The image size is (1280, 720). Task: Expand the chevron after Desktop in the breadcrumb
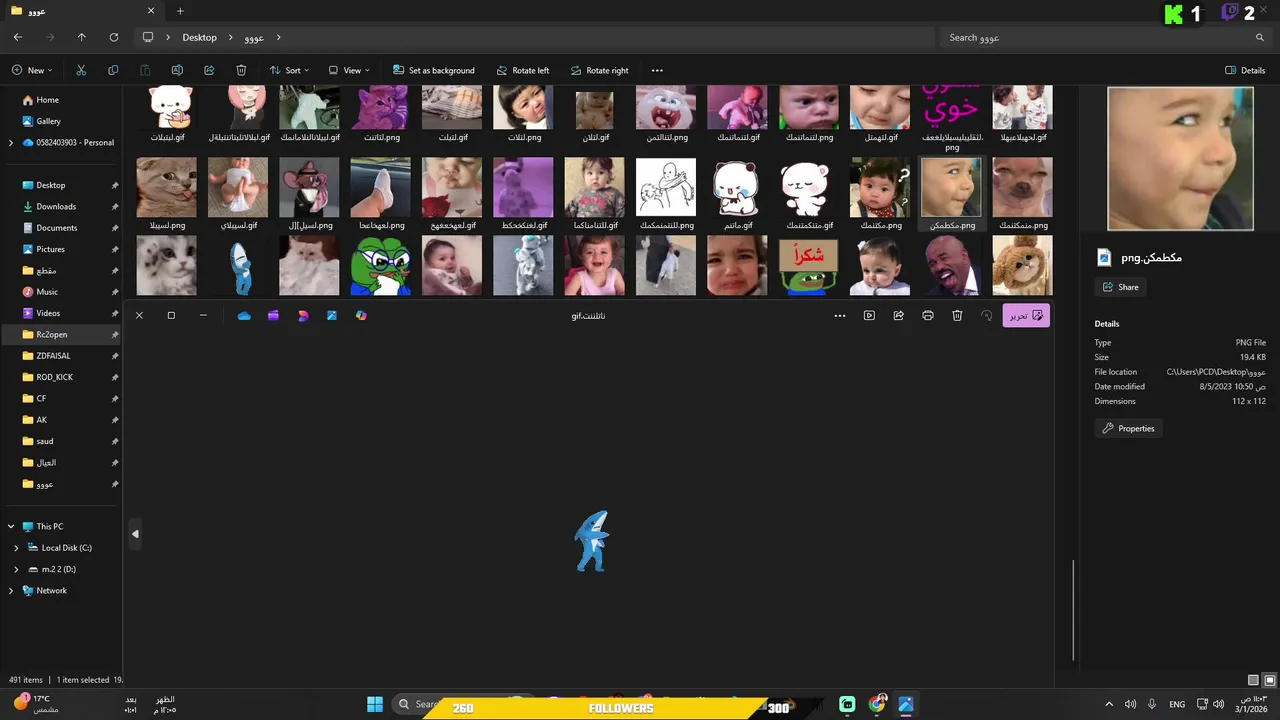tap(230, 37)
